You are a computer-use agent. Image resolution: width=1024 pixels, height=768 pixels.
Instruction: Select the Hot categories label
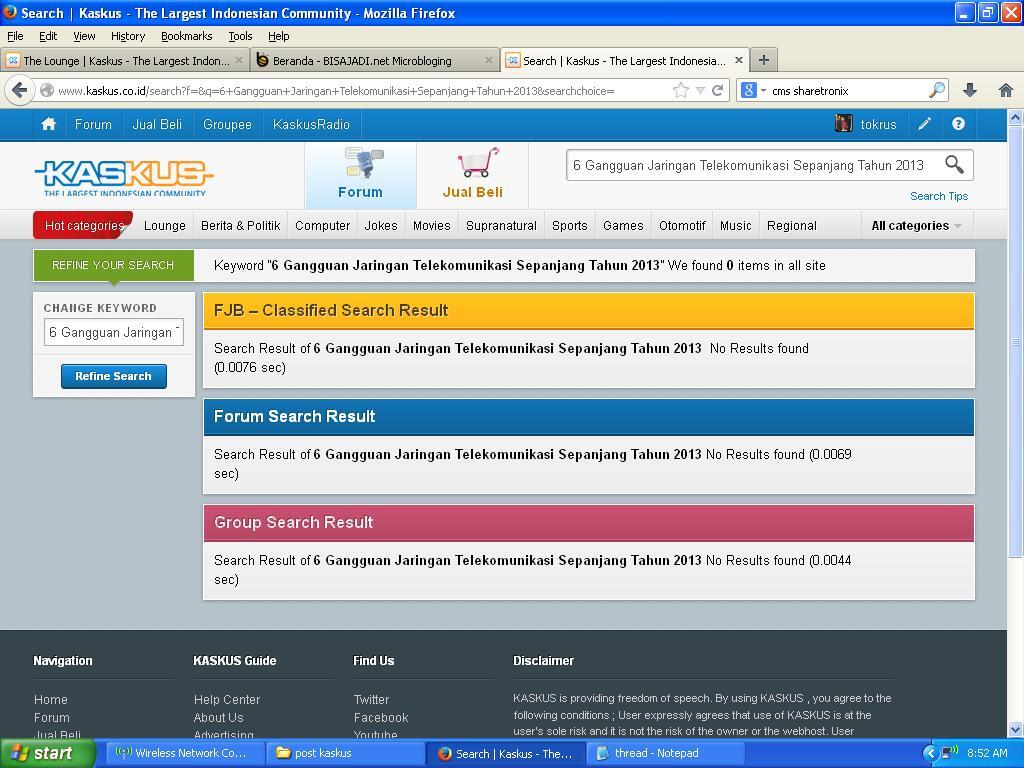[84, 225]
